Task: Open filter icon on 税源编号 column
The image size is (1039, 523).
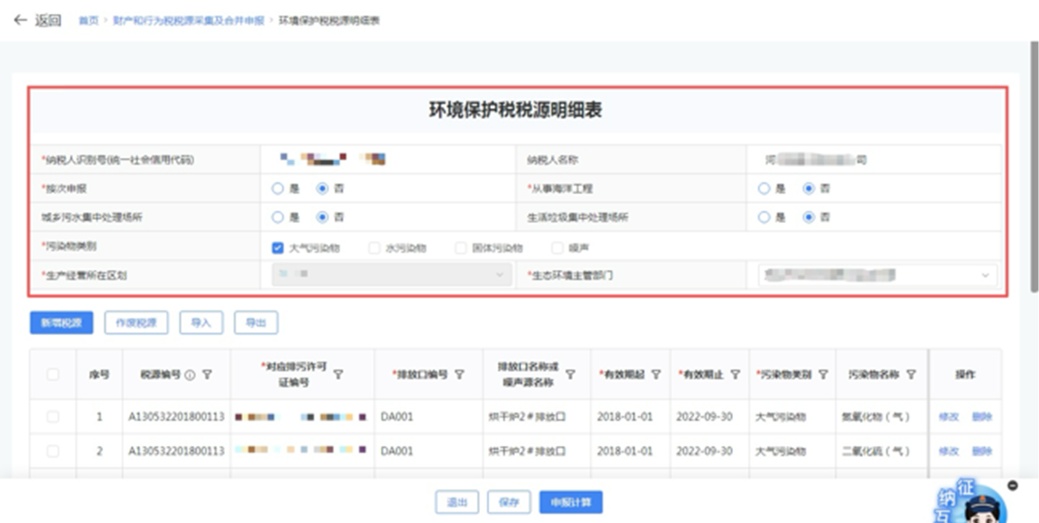Action: point(207,375)
